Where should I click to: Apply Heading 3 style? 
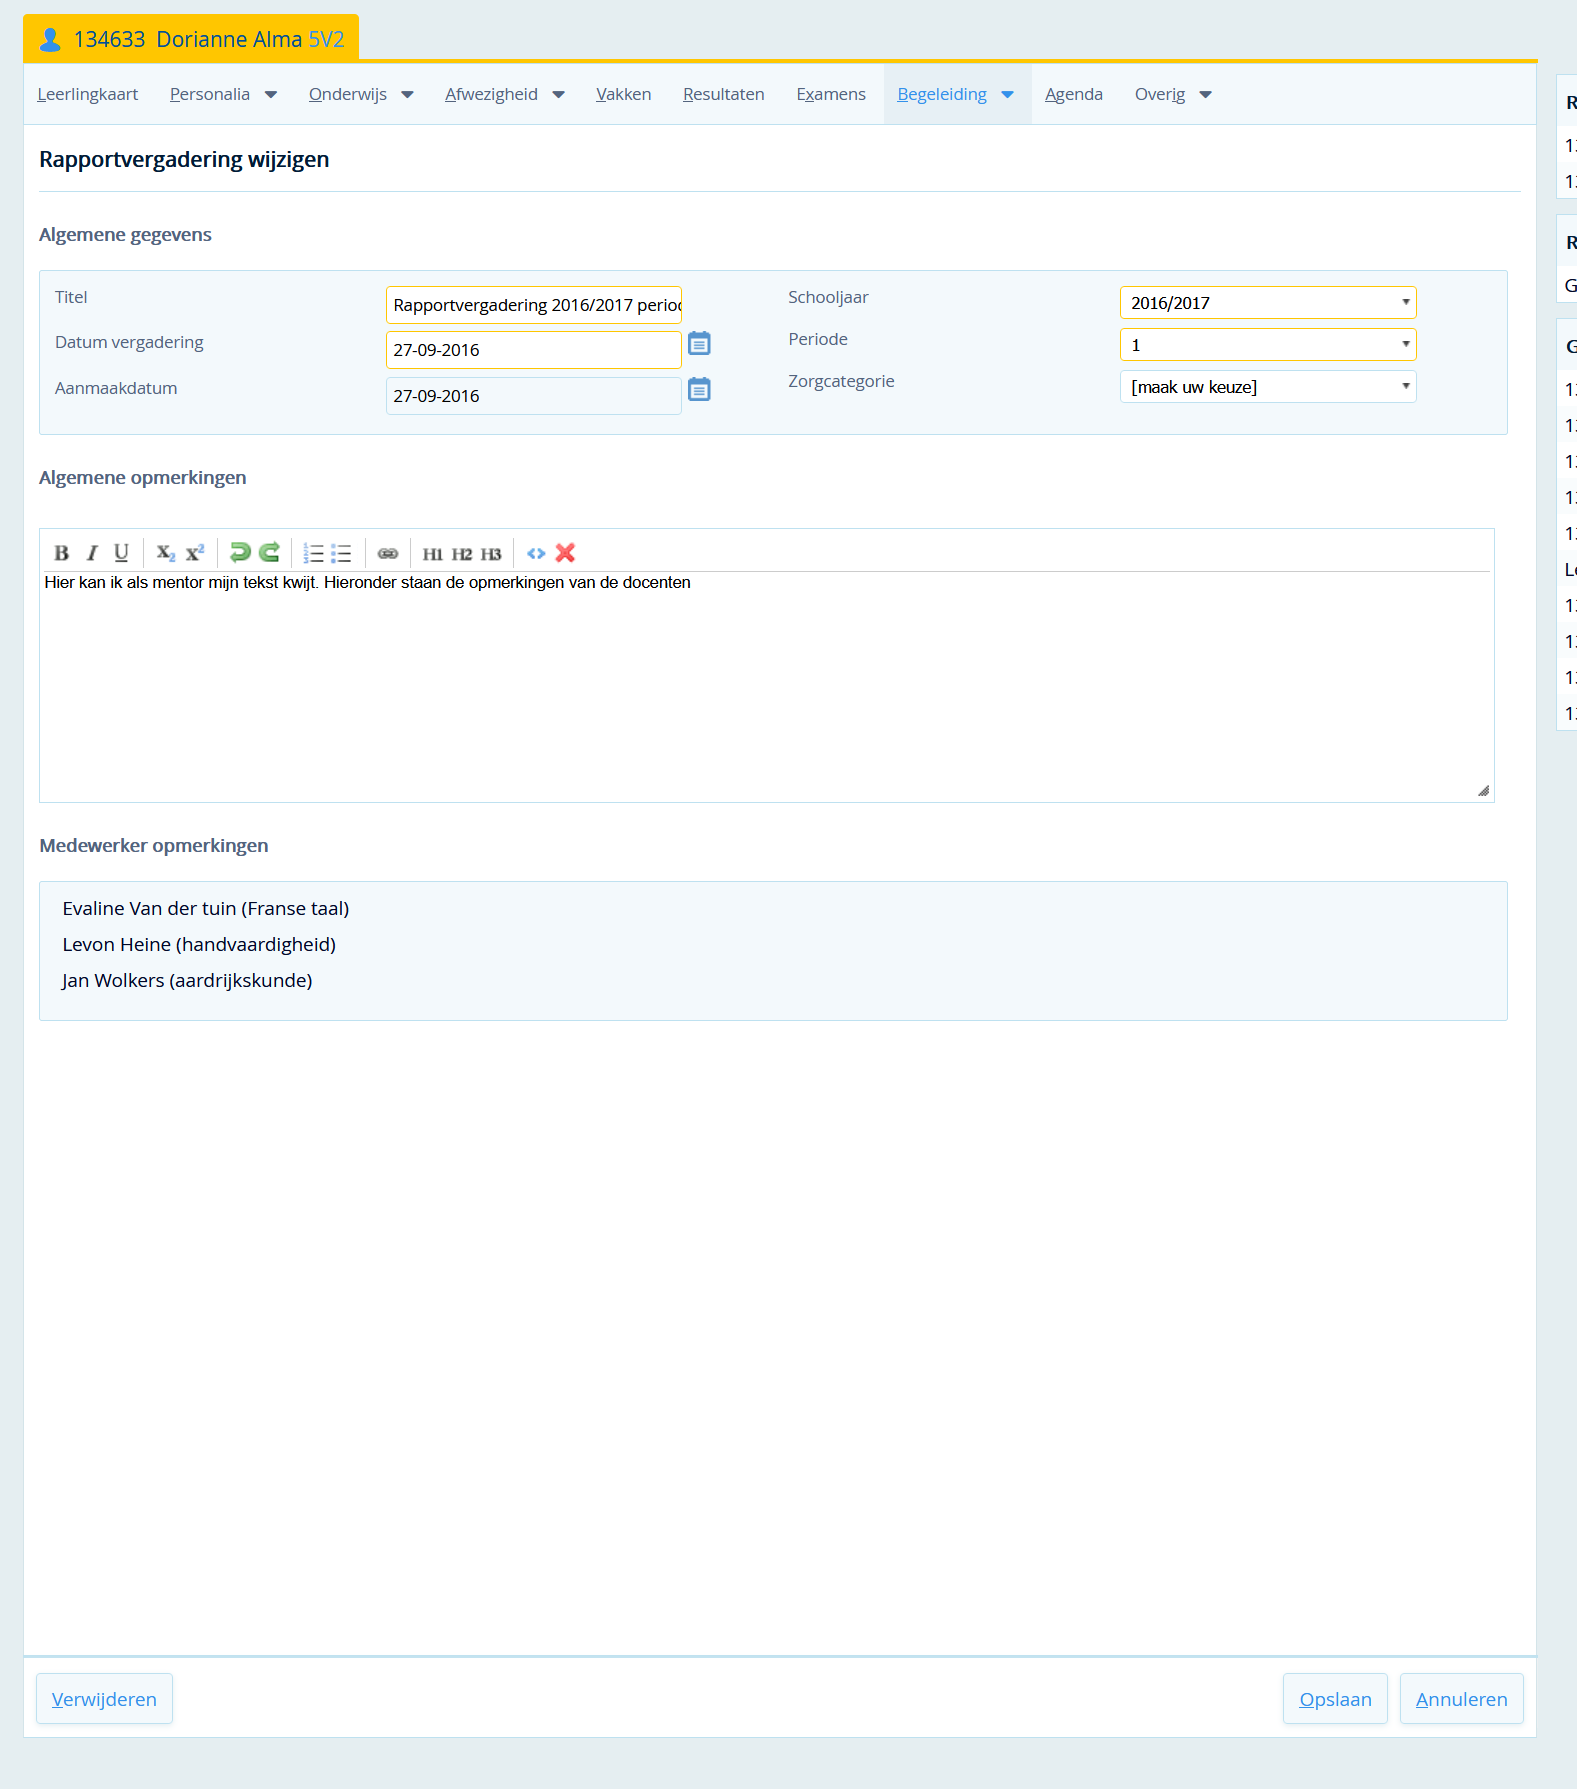(x=491, y=554)
